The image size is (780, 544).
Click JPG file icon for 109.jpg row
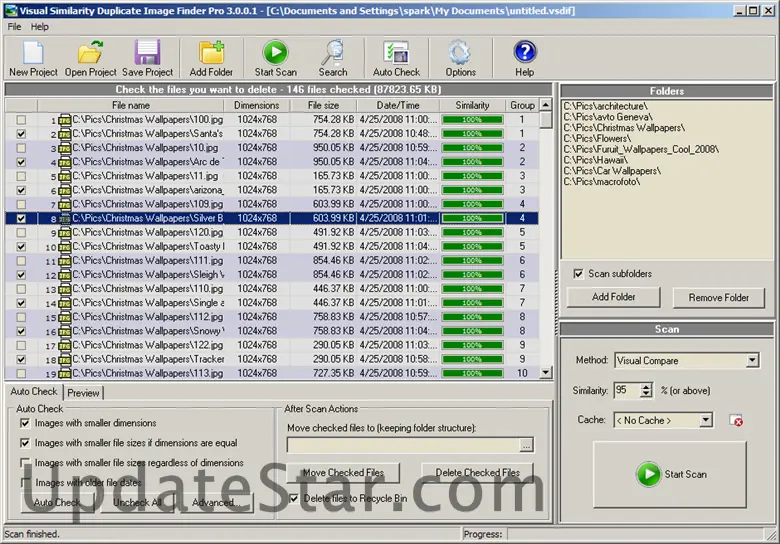65,204
